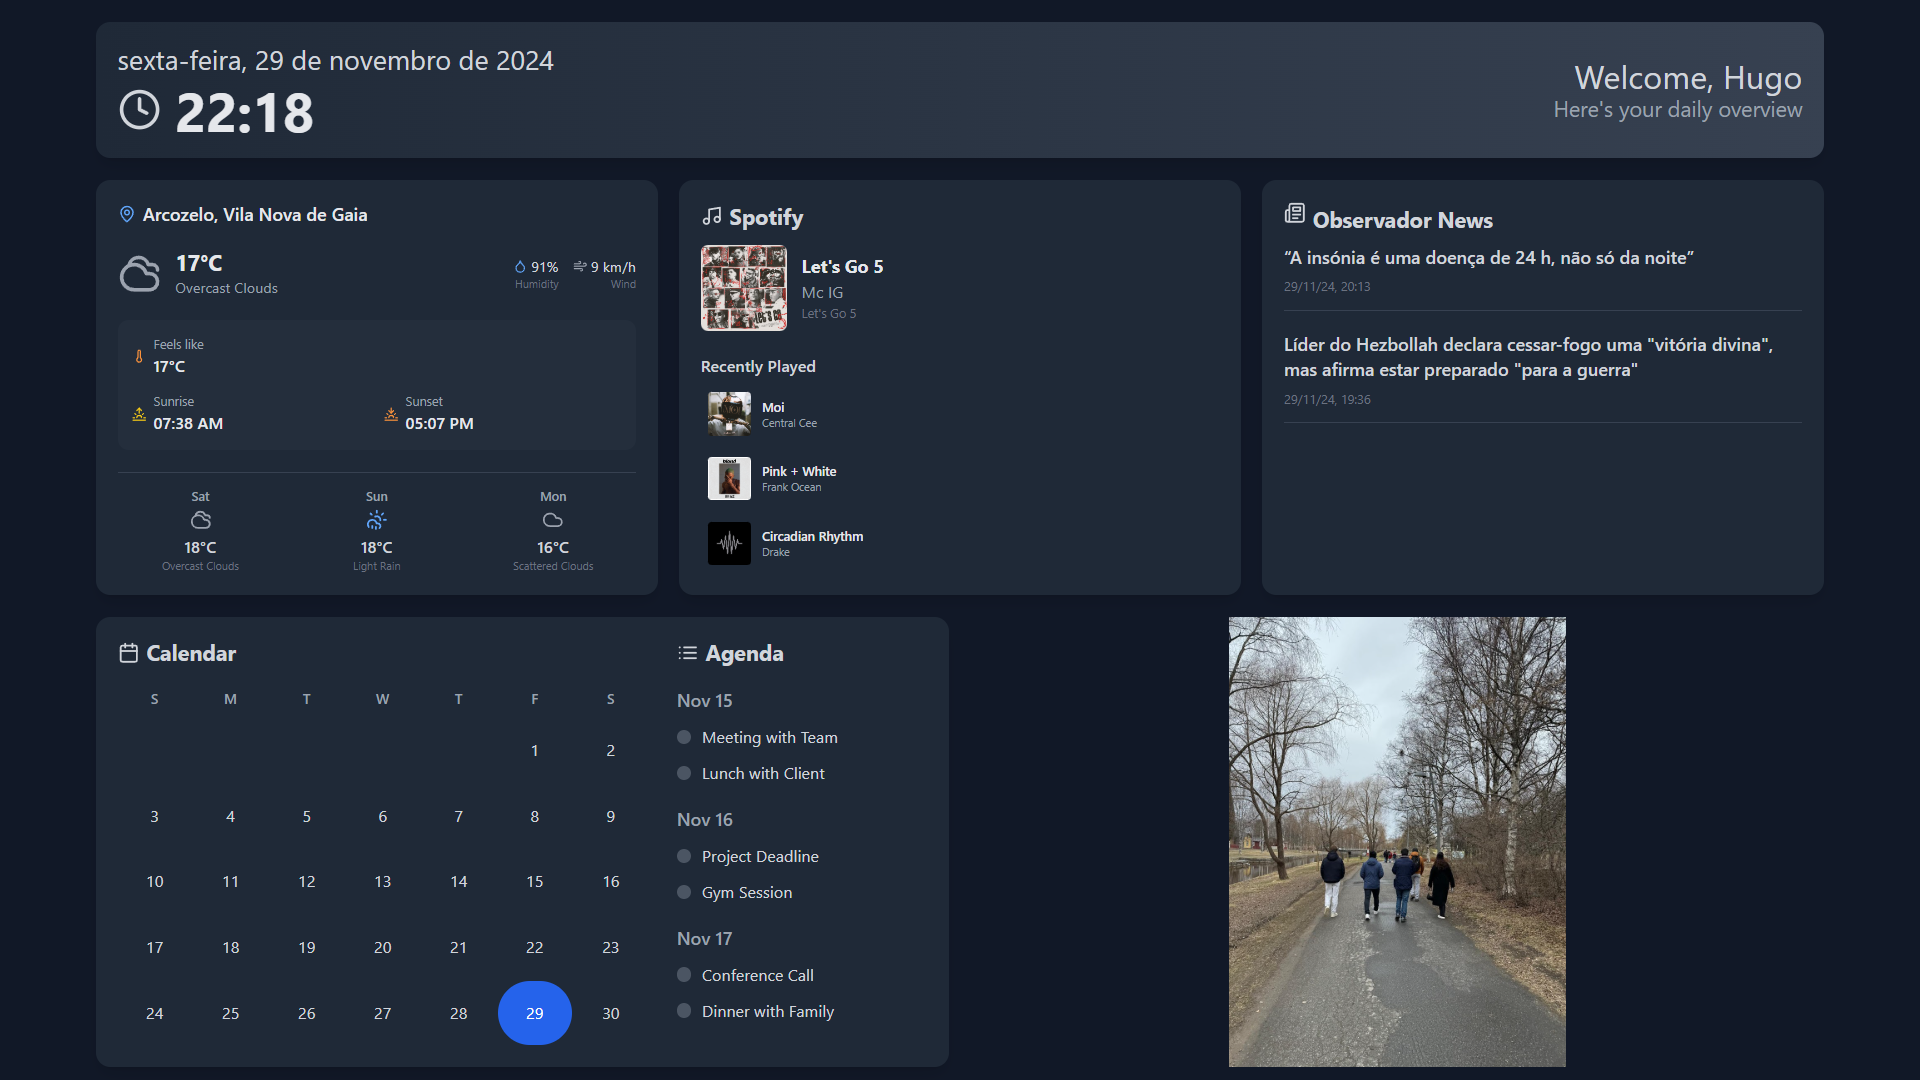The image size is (1920, 1080).
Task: Click the overcast cloud weather icon
Action: [140, 274]
